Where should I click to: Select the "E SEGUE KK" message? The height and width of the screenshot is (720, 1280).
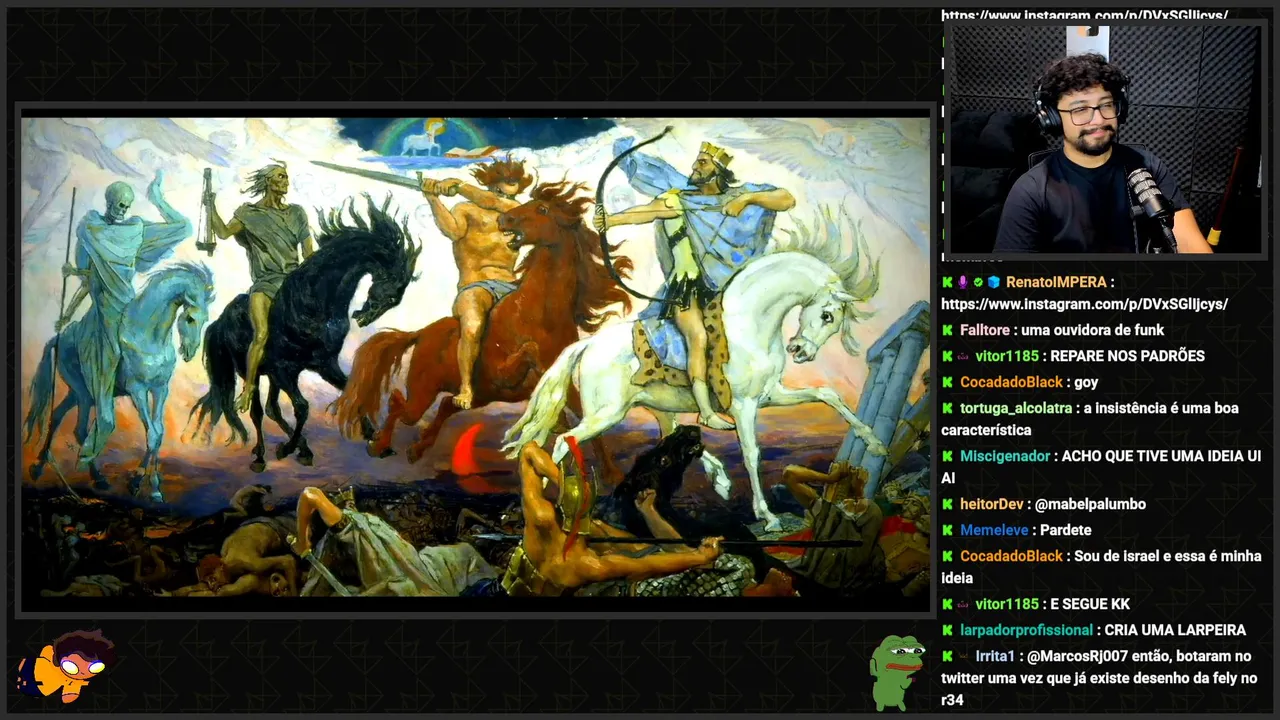pyautogui.click(x=1090, y=604)
